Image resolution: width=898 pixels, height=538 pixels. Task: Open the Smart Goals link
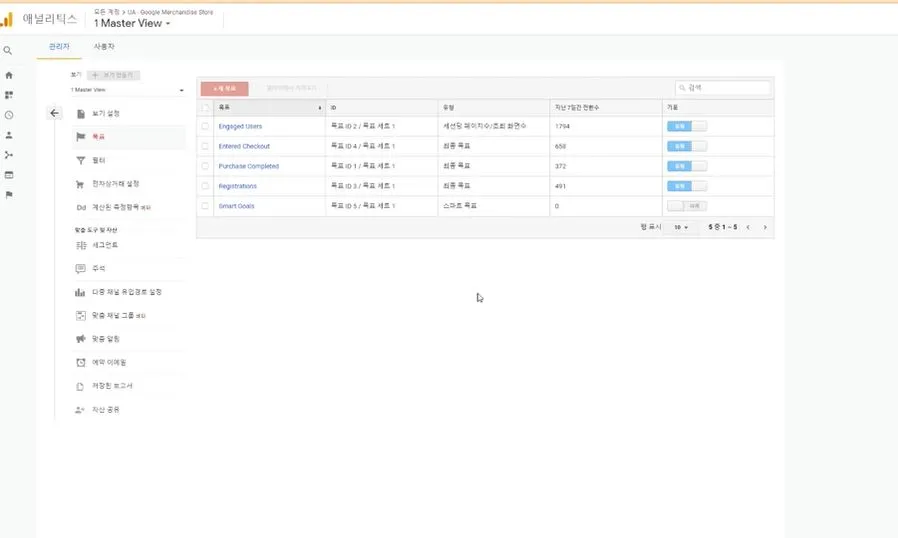pyautogui.click(x=237, y=206)
